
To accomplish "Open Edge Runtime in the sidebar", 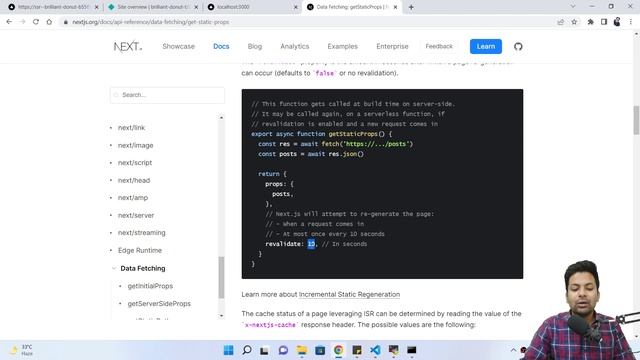I will [x=140, y=250].
